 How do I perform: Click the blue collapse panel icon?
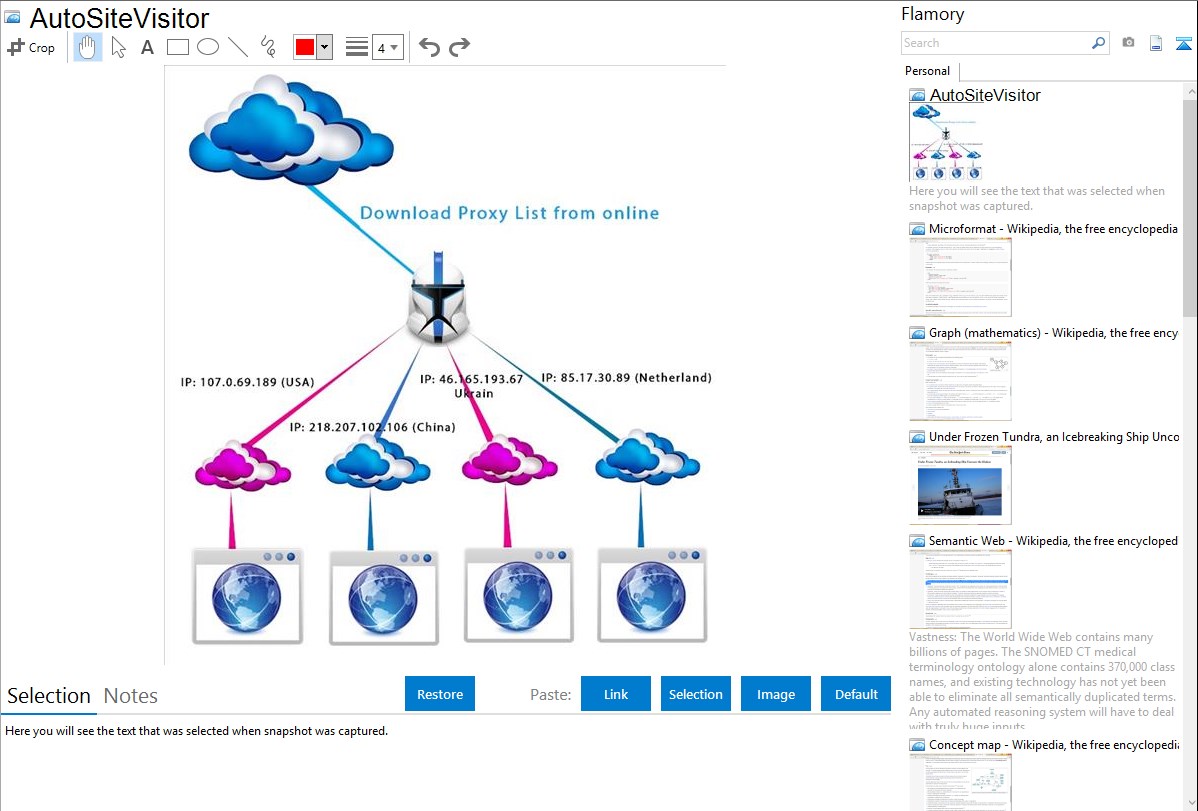(x=1183, y=43)
